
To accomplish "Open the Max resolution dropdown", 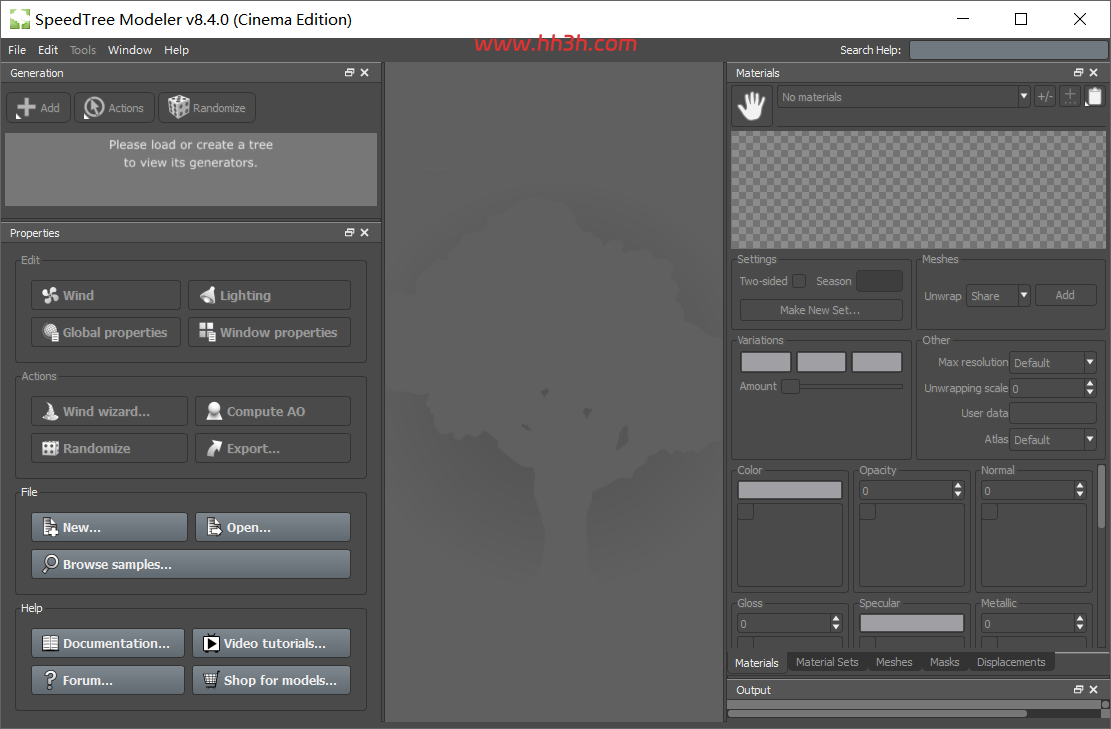I will click(1053, 363).
